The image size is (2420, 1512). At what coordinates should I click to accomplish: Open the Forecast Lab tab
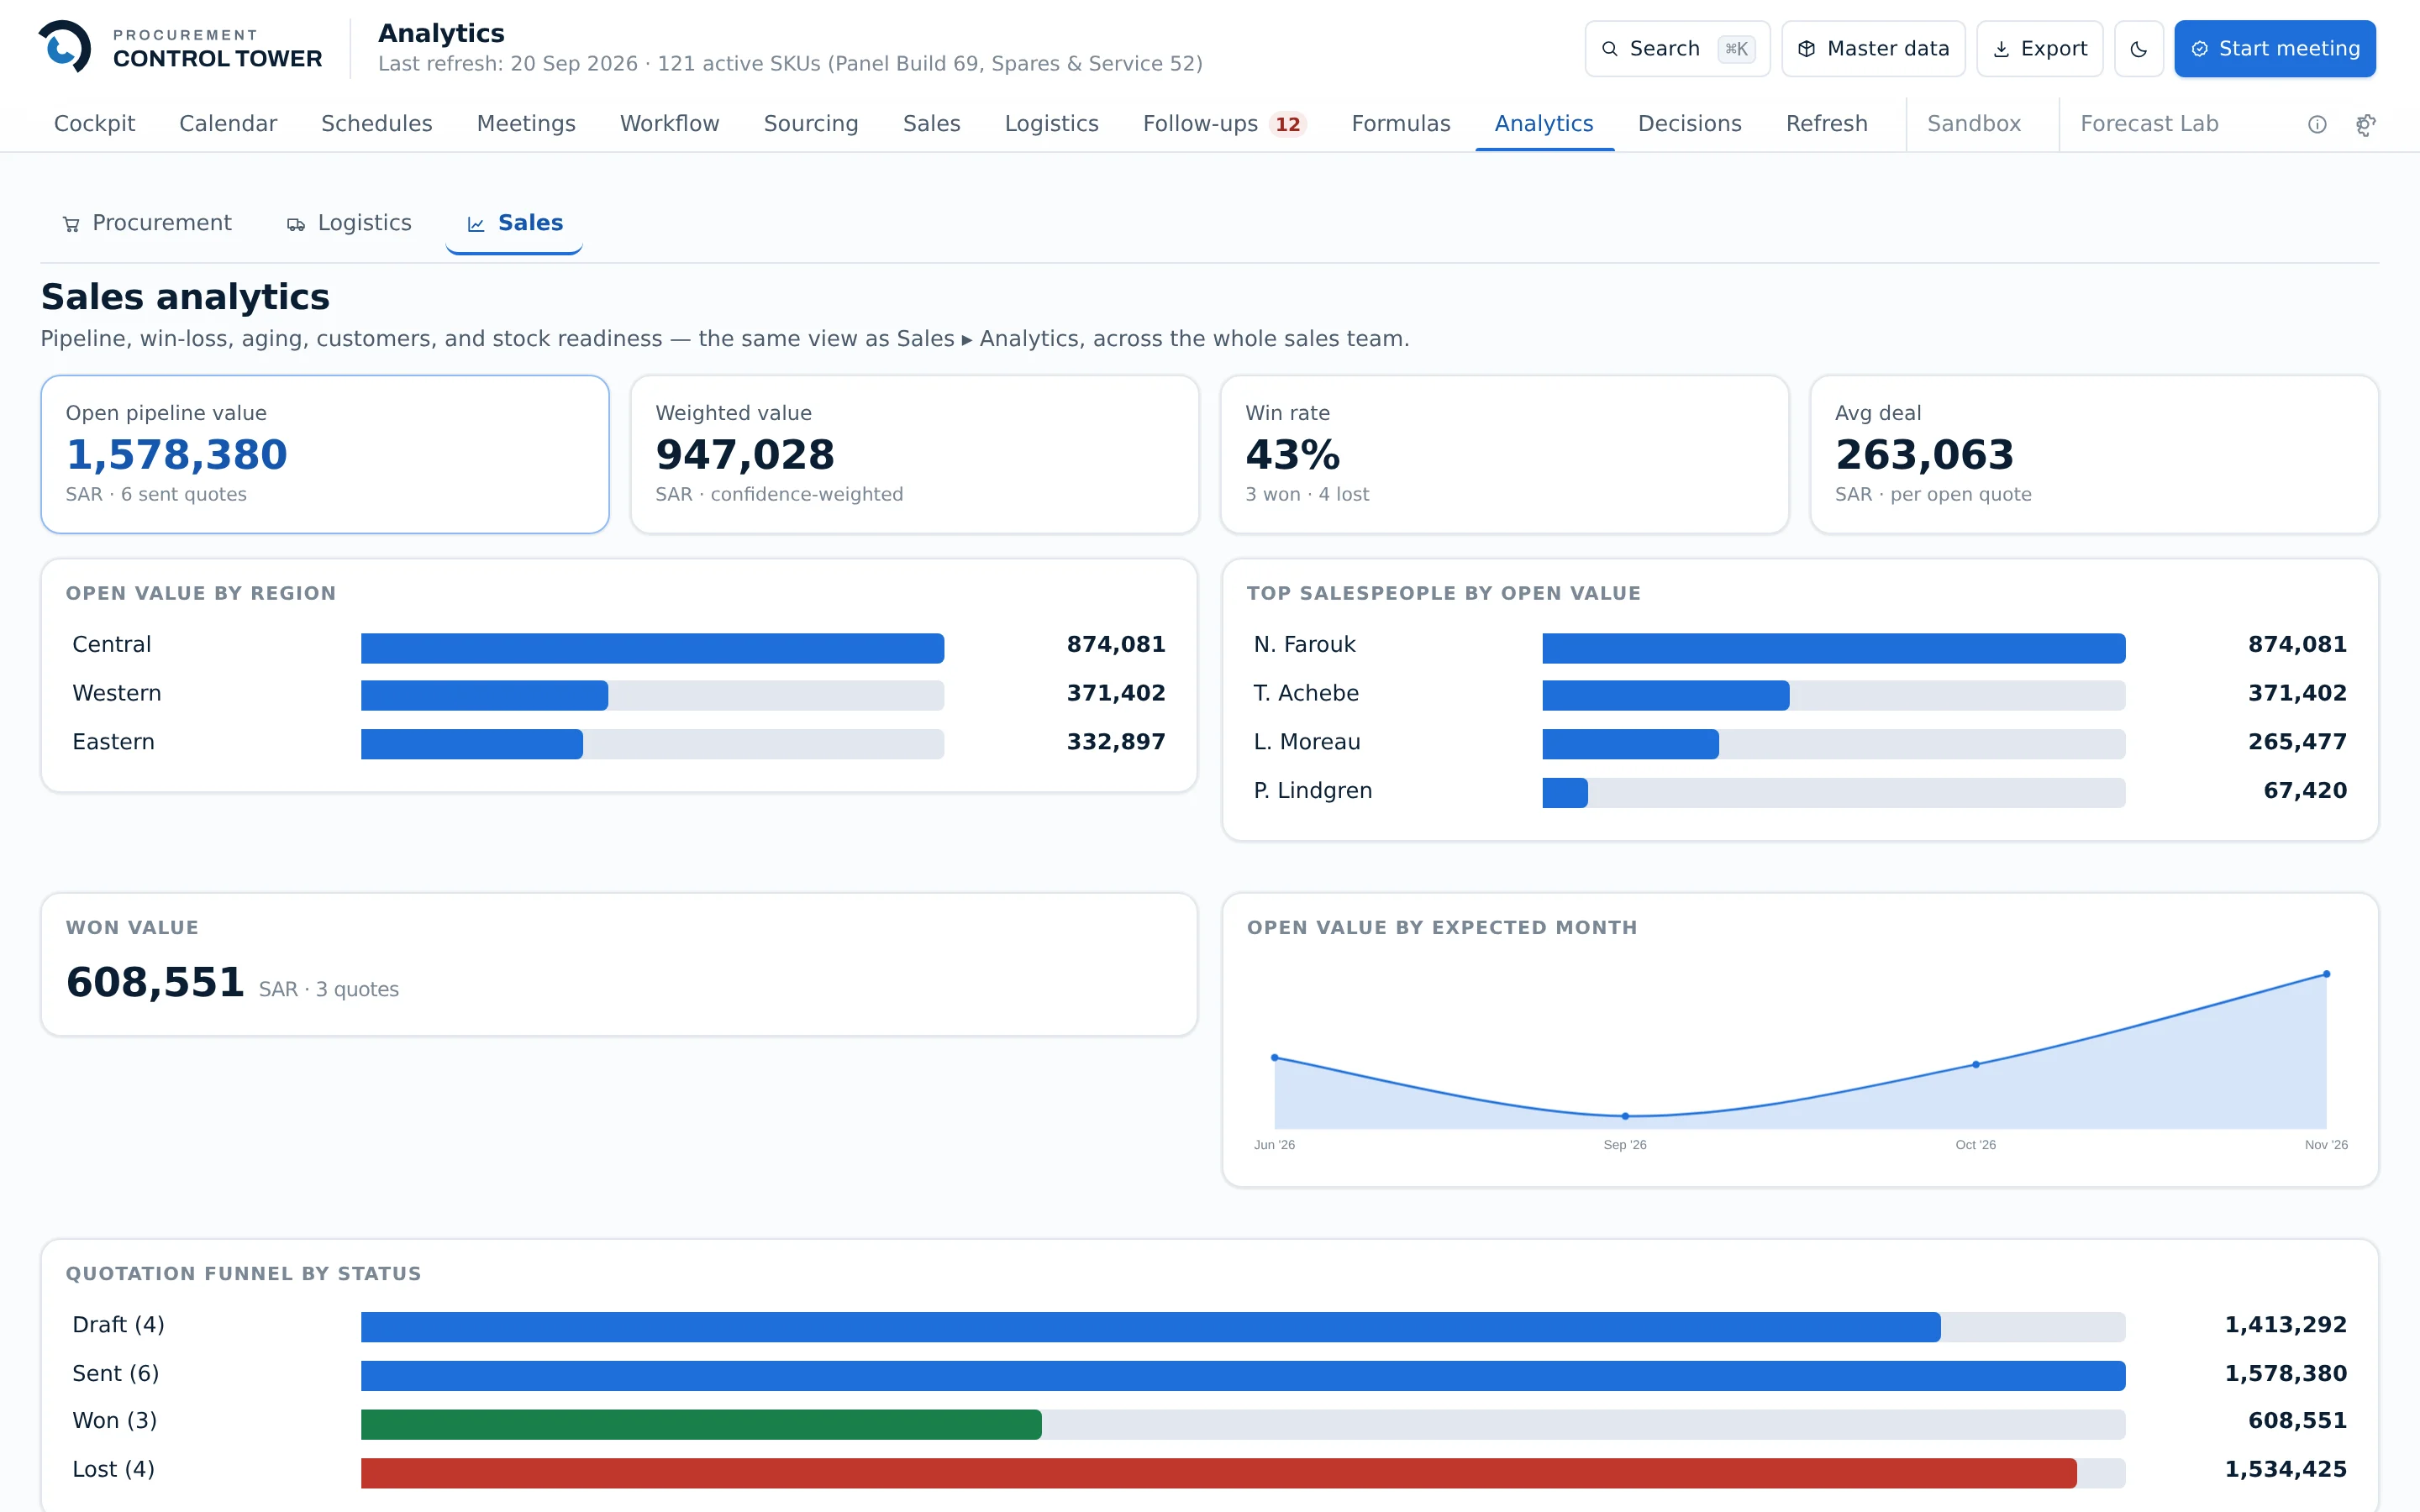[2149, 124]
